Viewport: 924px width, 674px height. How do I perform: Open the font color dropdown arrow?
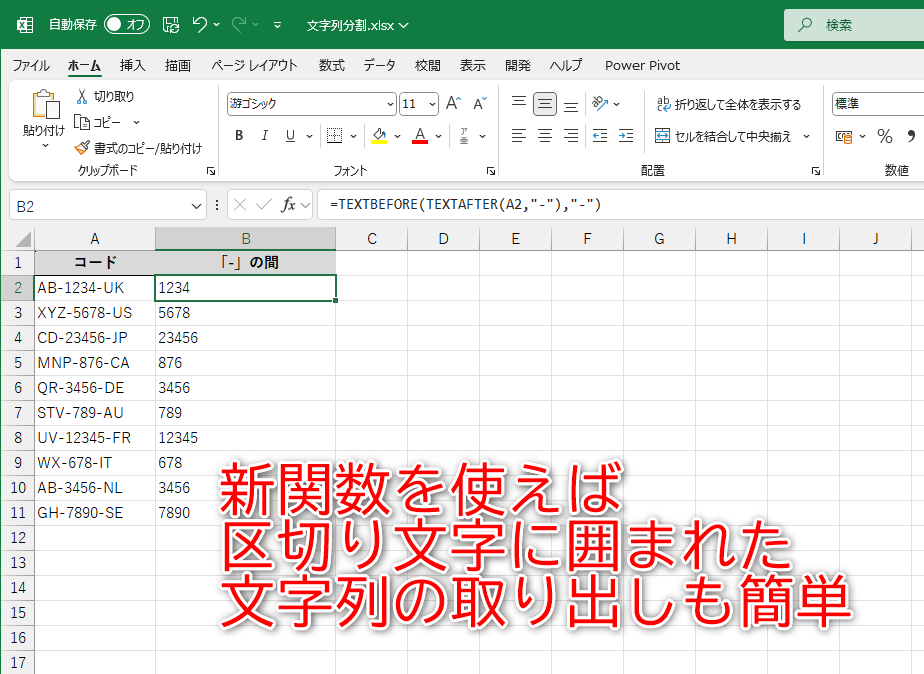(x=437, y=135)
